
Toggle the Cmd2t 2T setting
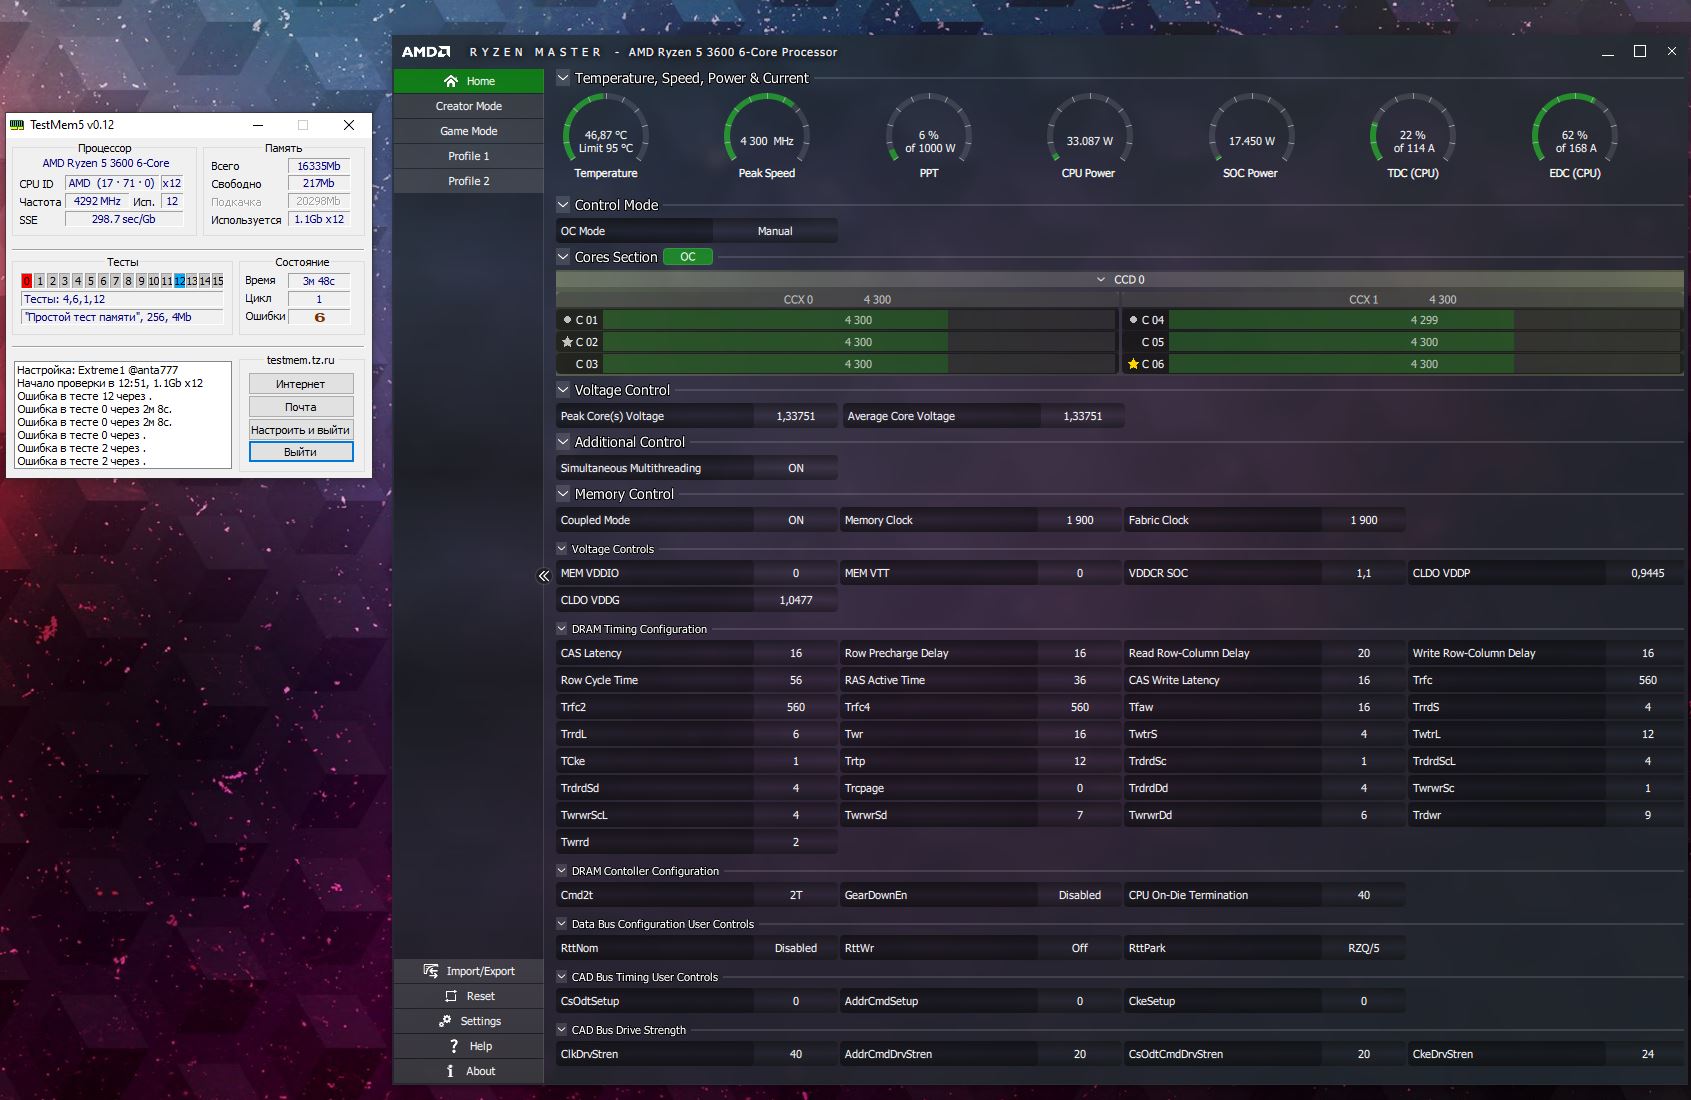point(796,895)
